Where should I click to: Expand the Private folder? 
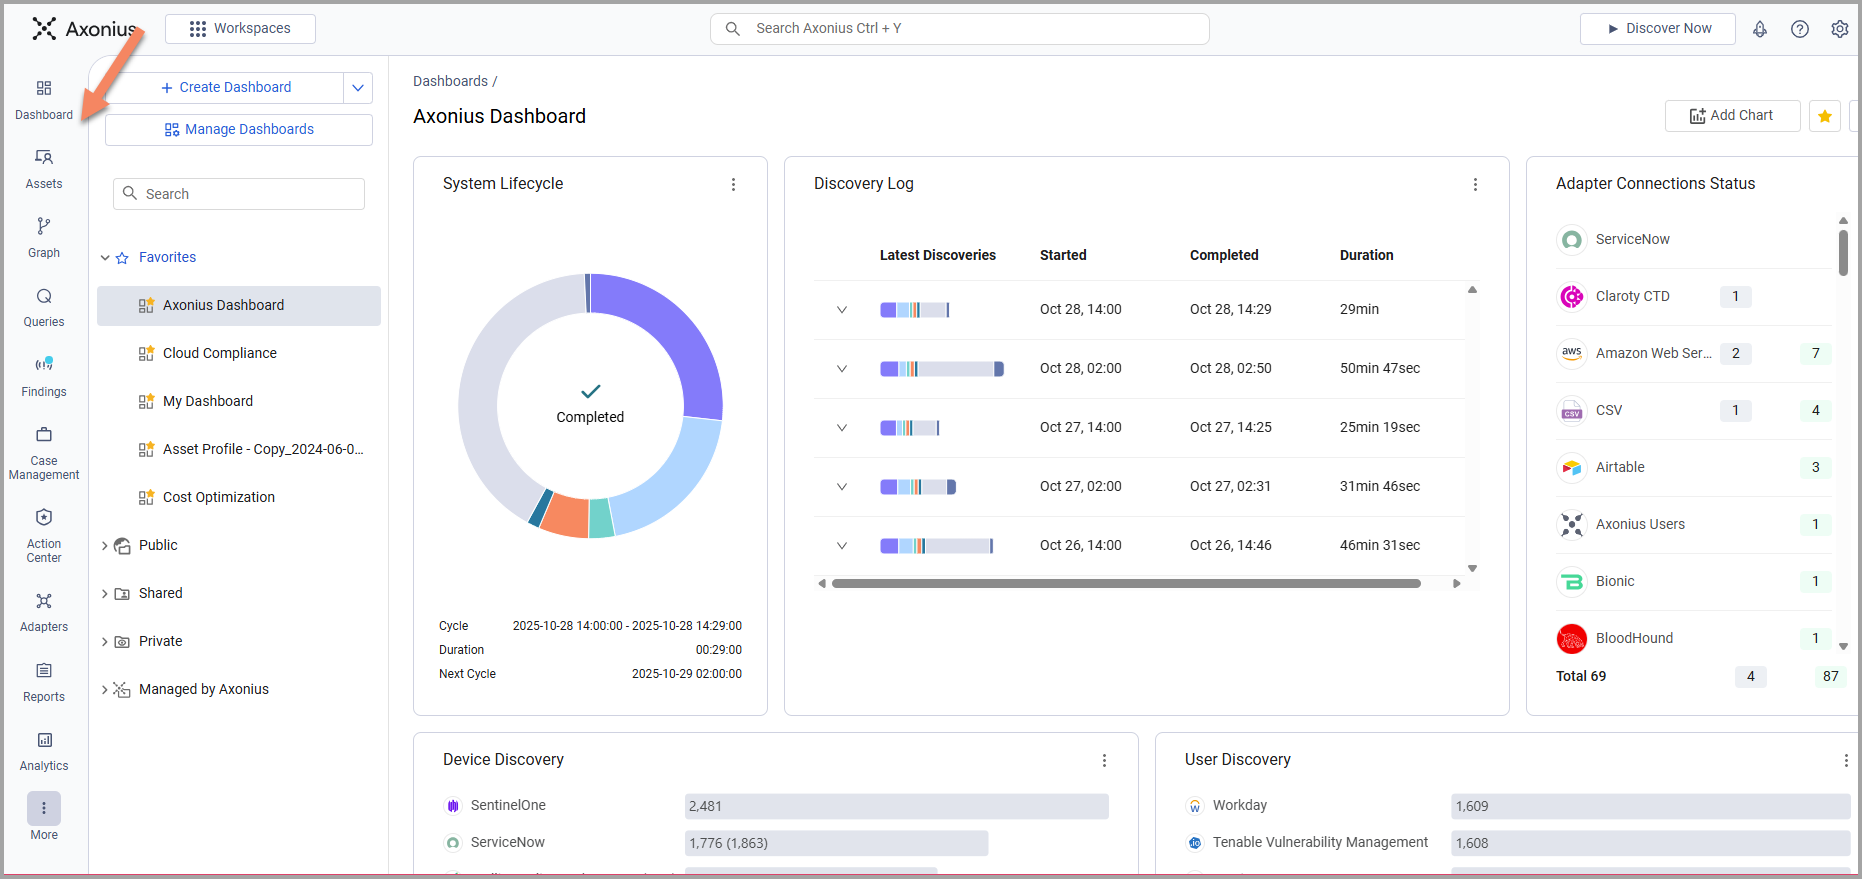coord(105,642)
